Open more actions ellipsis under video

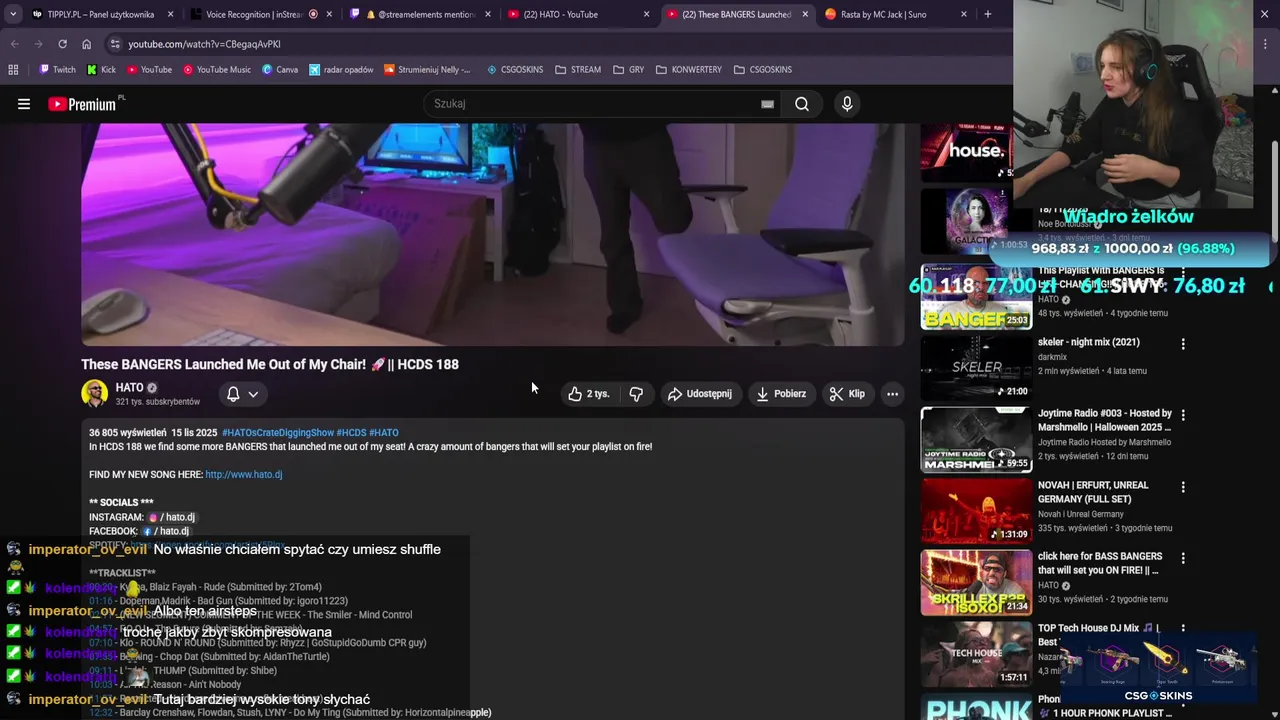point(892,394)
